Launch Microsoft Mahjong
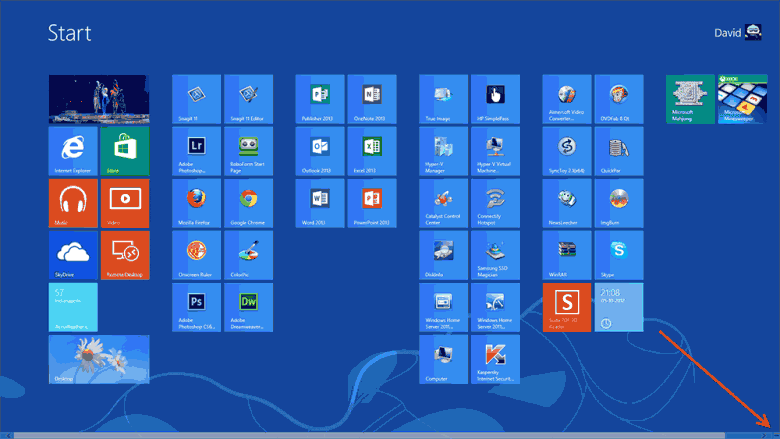Screen dimensions: 780x439 click(690, 99)
